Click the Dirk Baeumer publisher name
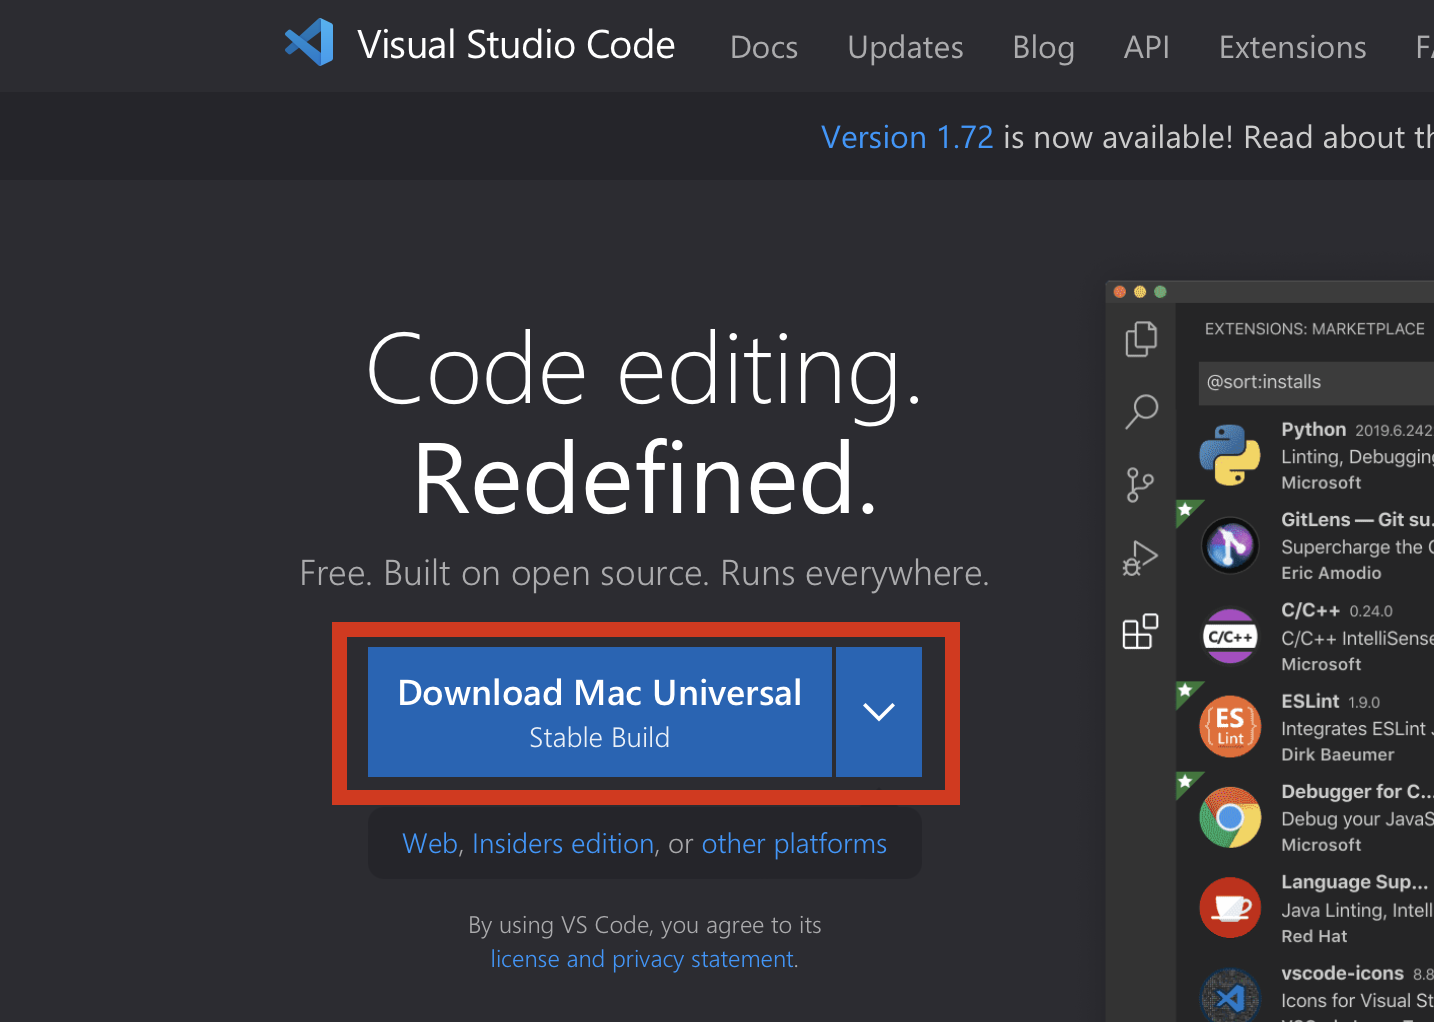Viewport: 1434px width, 1022px height. click(x=1337, y=755)
